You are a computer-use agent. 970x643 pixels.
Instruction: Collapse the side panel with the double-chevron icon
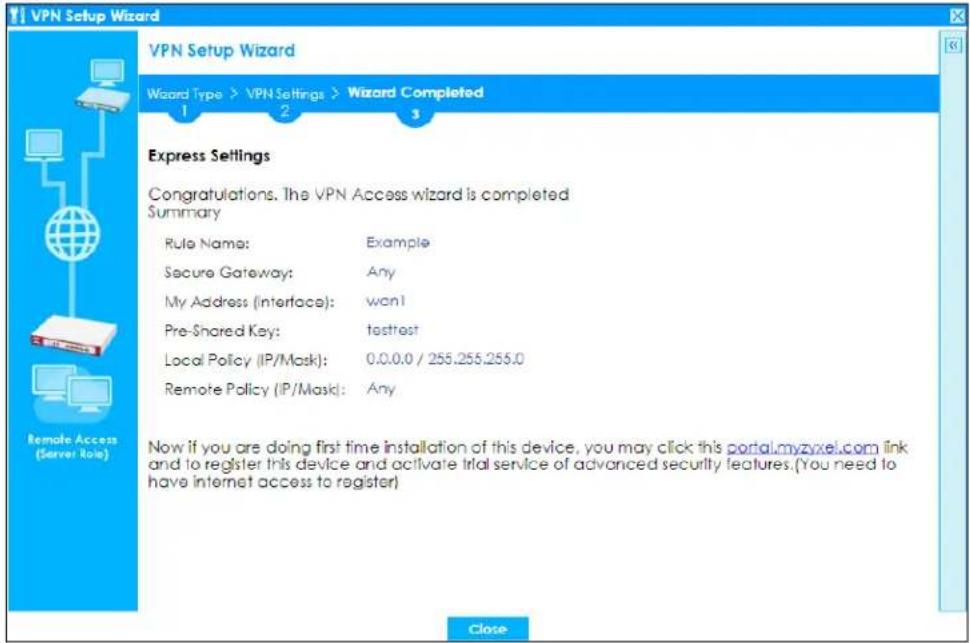953,46
